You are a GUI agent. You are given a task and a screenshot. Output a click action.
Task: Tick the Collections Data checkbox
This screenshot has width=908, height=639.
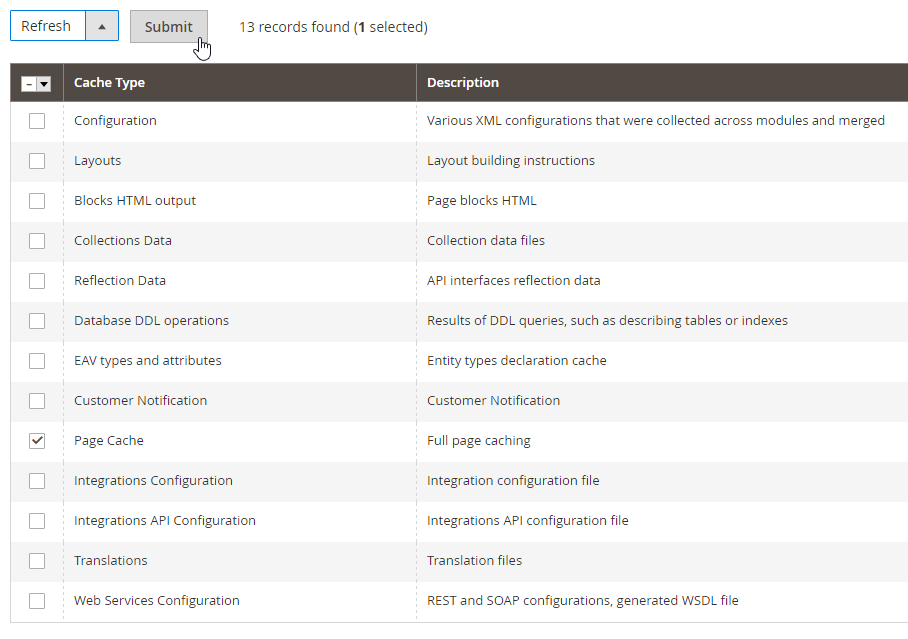(x=37, y=240)
